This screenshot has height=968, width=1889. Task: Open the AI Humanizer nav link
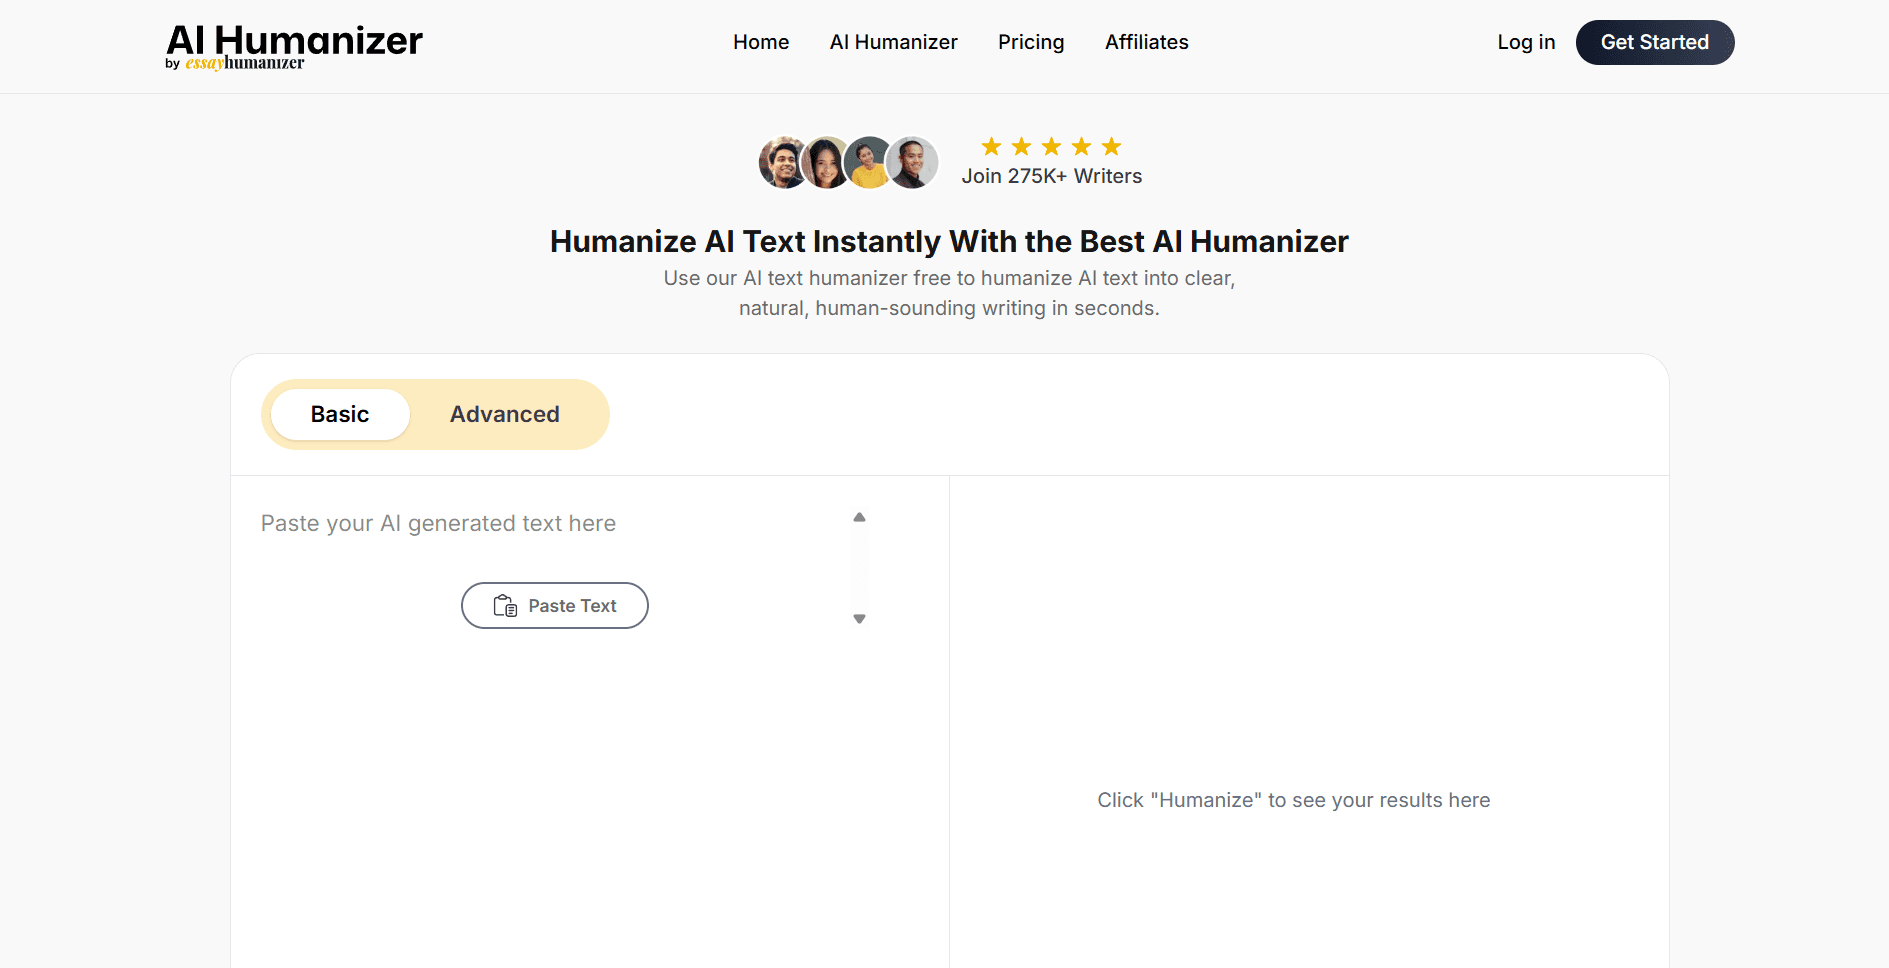click(894, 42)
